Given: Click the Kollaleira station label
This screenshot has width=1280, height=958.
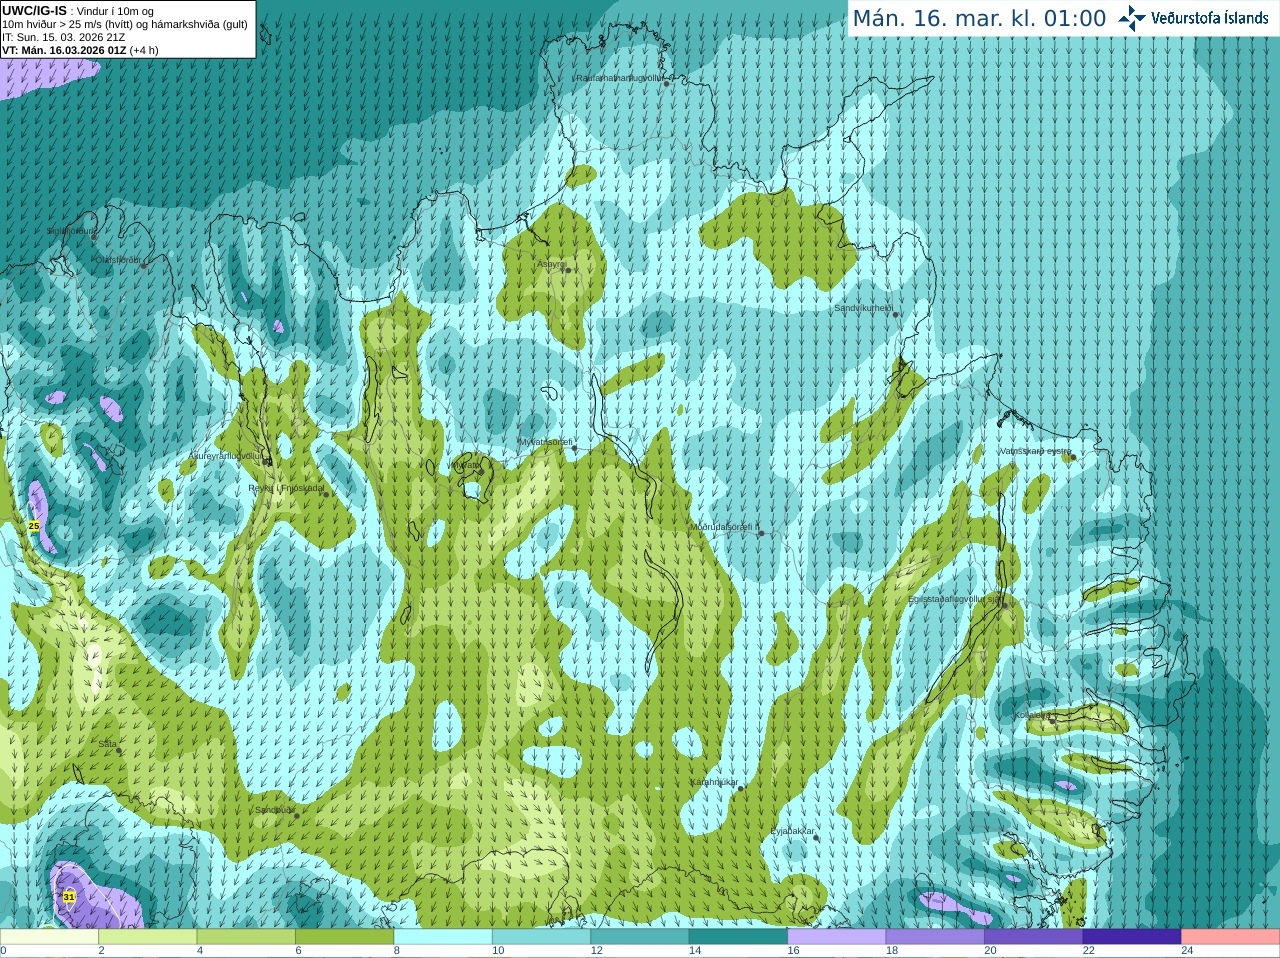Looking at the screenshot, I should pyautogui.click(x=1032, y=715).
